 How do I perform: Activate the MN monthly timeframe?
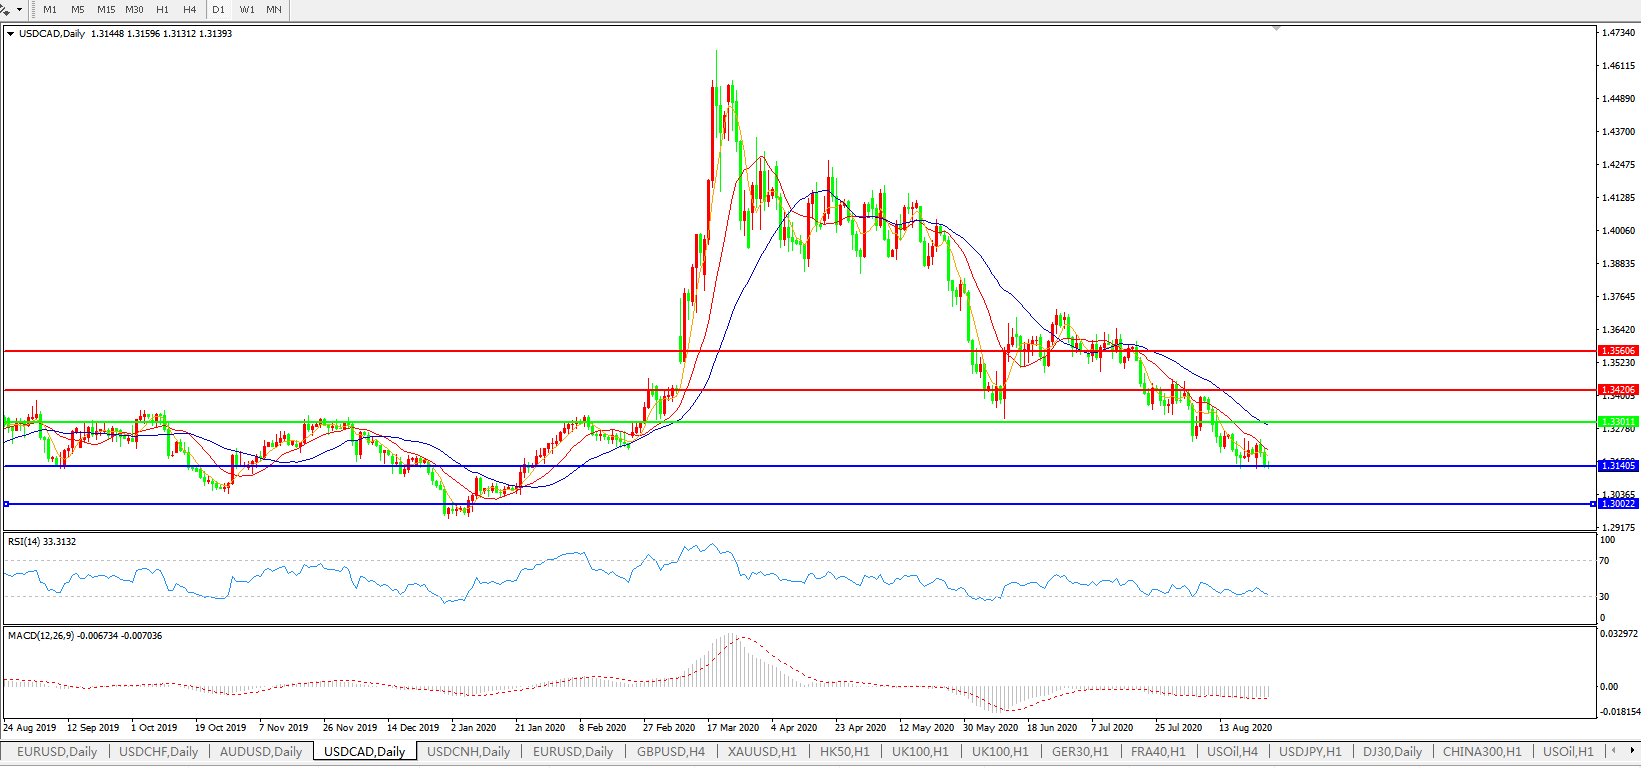pos(273,9)
